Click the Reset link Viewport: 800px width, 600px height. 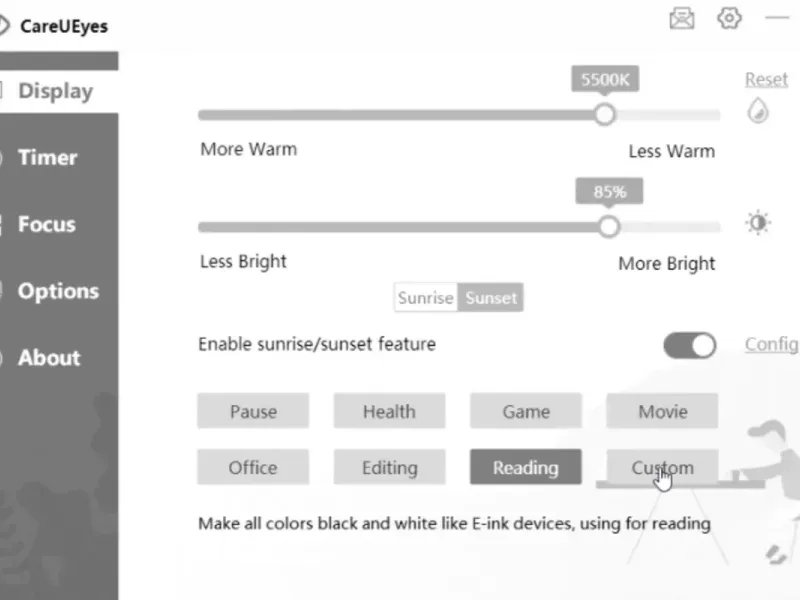coord(766,80)
